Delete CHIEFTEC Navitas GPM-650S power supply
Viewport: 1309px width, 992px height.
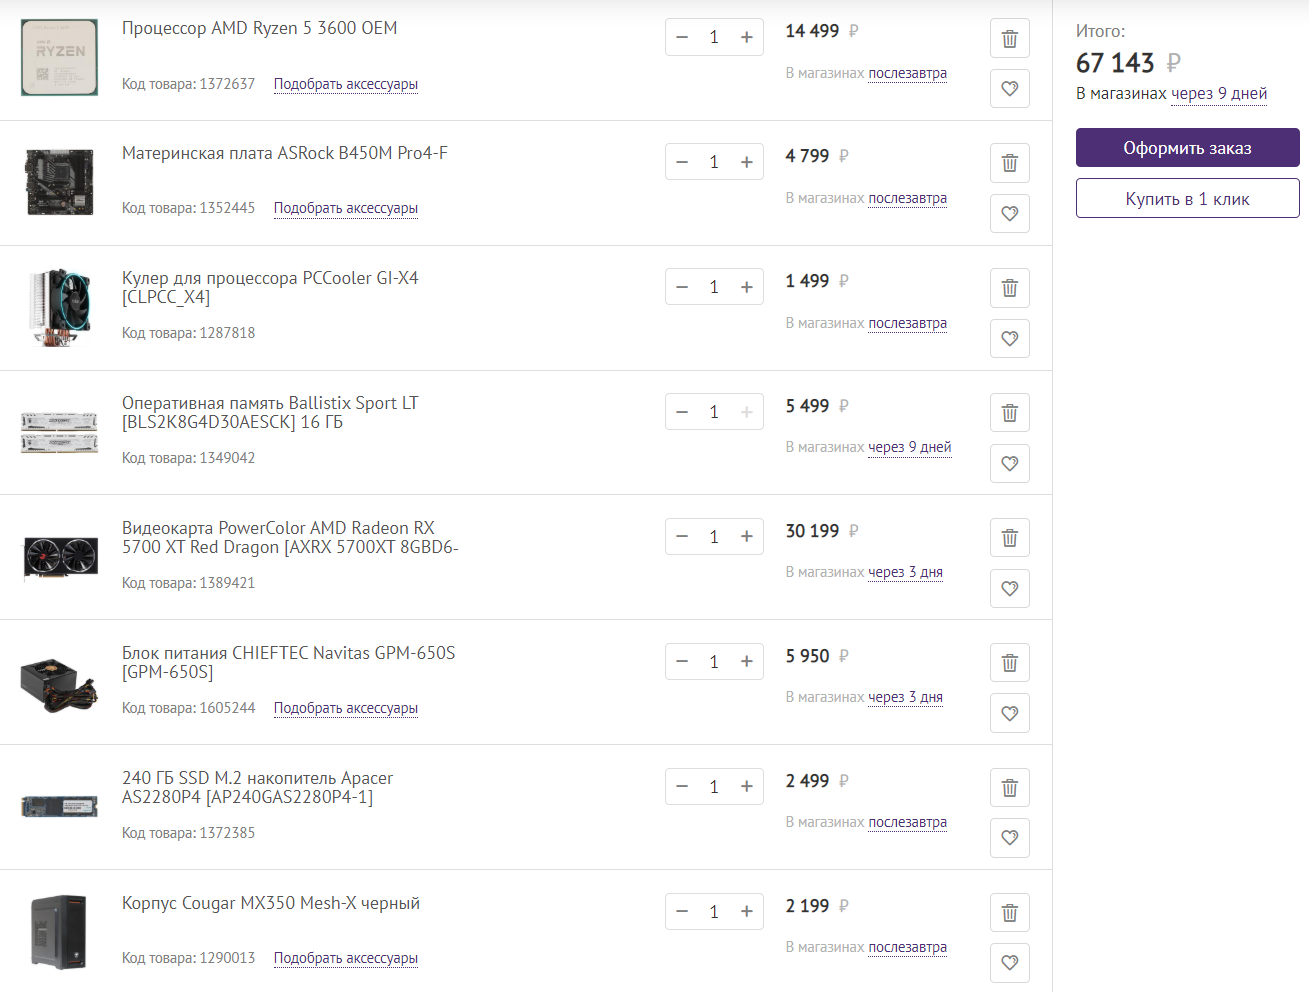coord(1010,663)
